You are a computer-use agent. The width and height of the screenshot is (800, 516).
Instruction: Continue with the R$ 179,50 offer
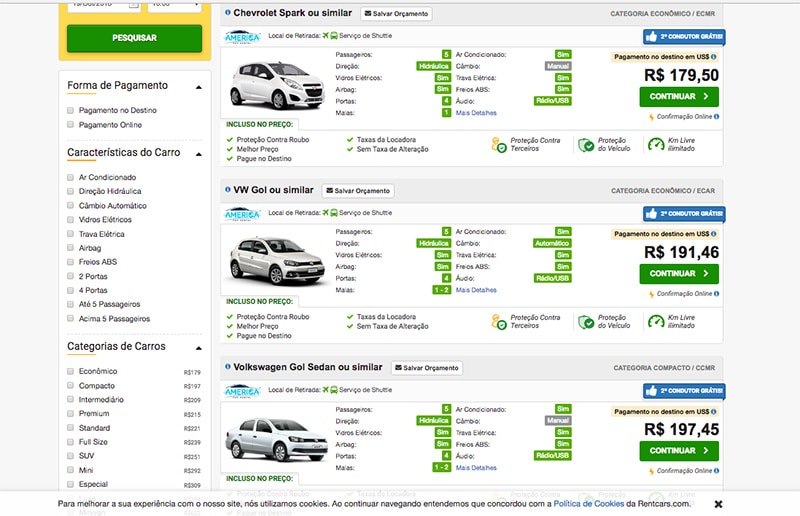coord(679,96)
